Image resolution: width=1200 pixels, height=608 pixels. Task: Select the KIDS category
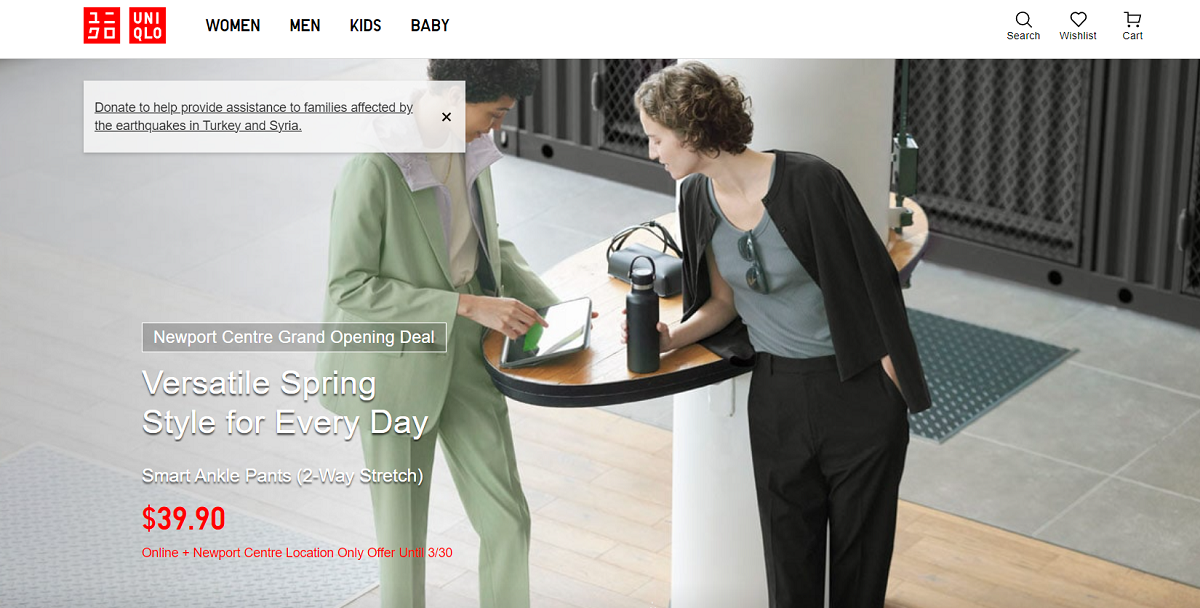pyautogui.click(x=365, y=25)
